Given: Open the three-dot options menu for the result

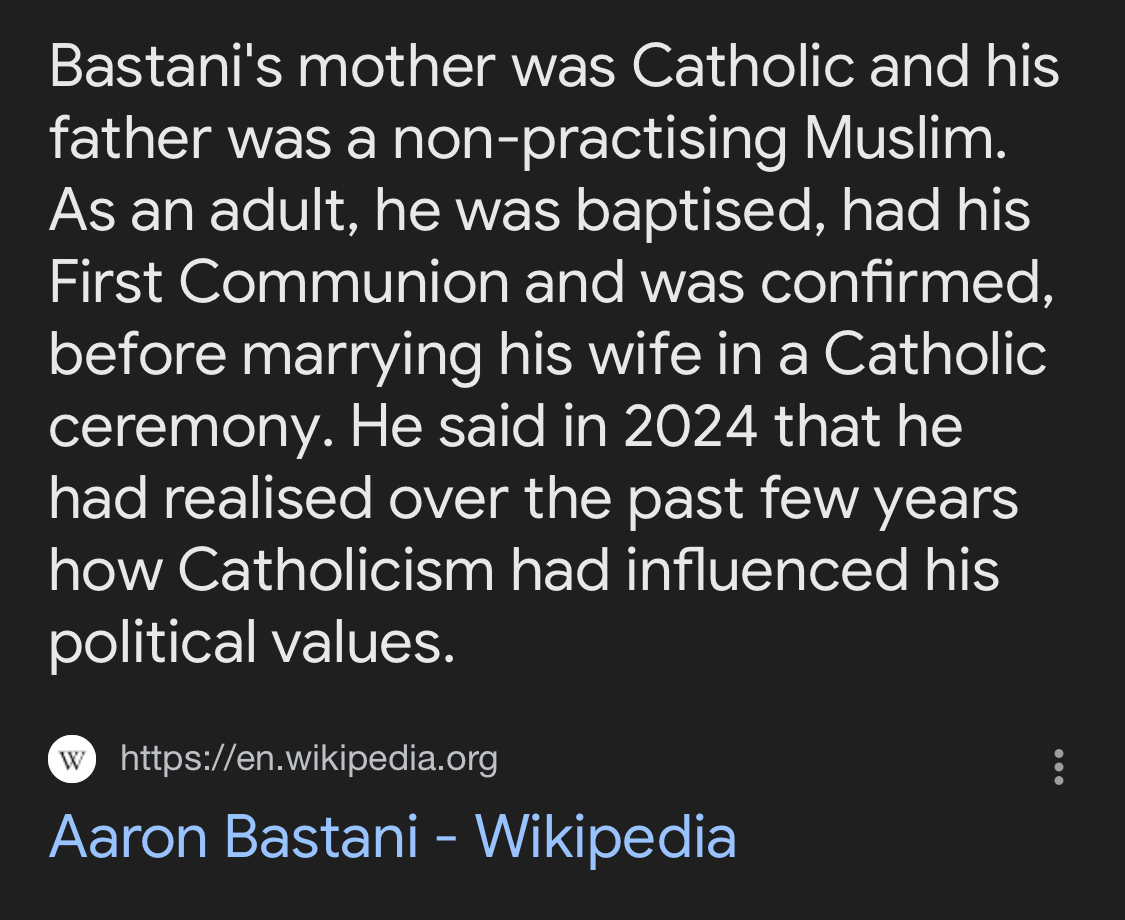Looking at the screenshot, I should coord(1059,767).
